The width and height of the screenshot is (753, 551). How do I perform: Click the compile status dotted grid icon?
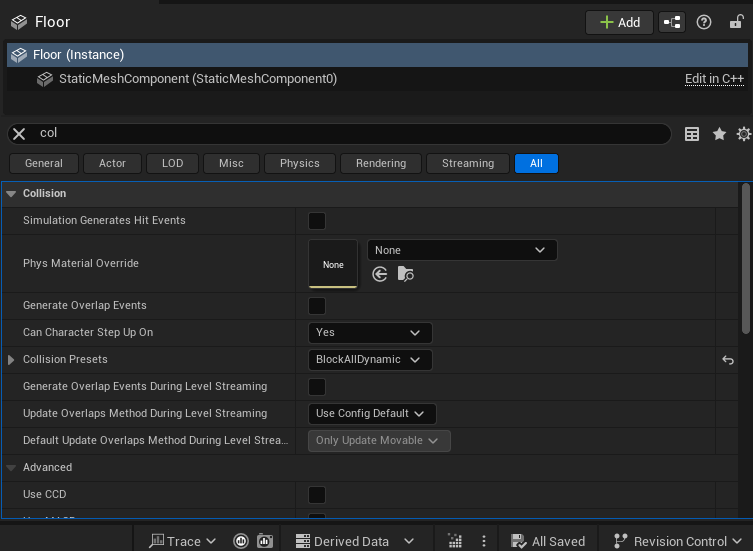[455, 541]
